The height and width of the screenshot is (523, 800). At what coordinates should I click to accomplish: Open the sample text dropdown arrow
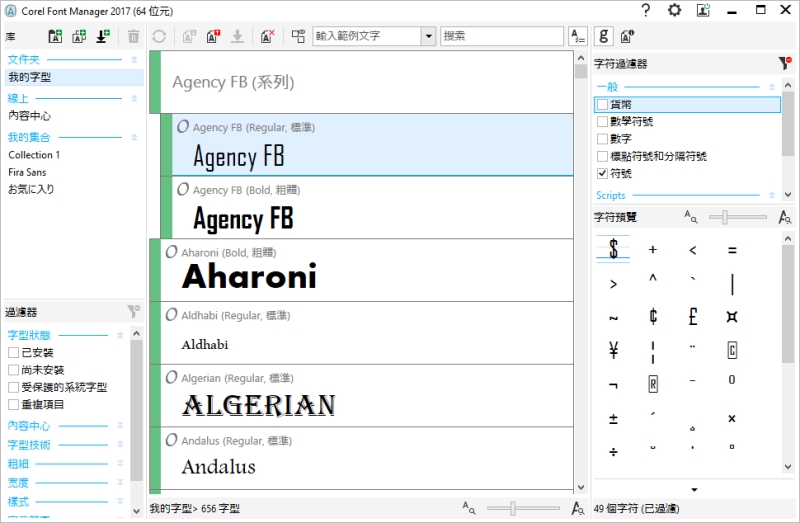tap(429, 36)
